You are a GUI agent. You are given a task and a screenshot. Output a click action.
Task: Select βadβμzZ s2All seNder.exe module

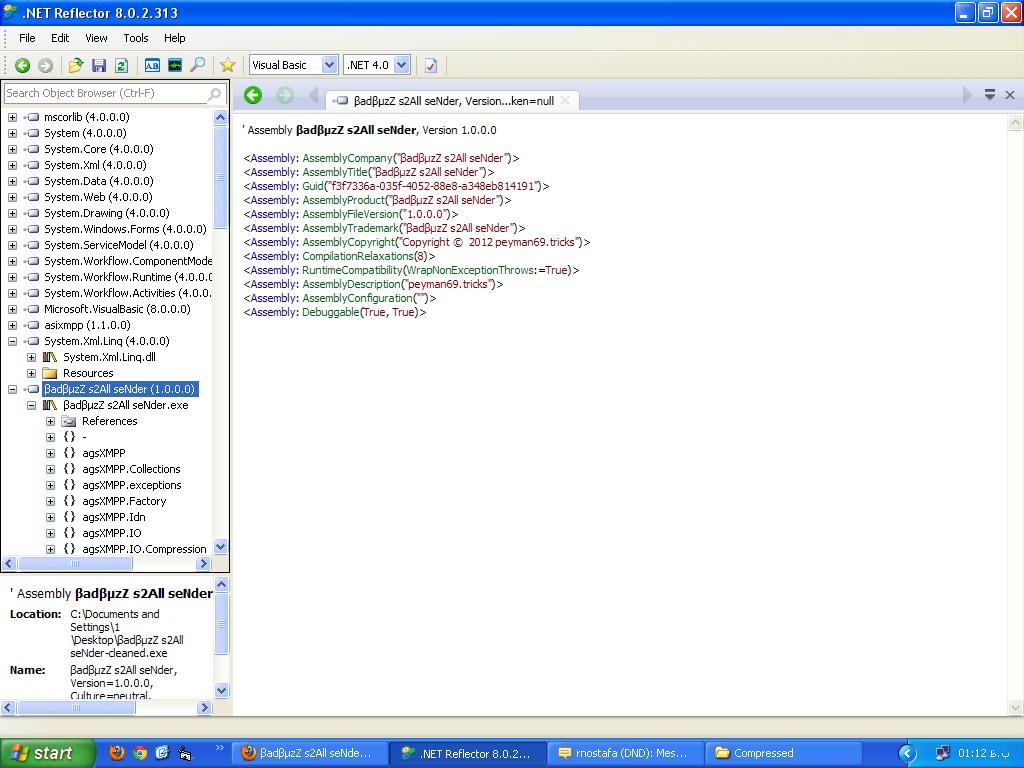125,406
